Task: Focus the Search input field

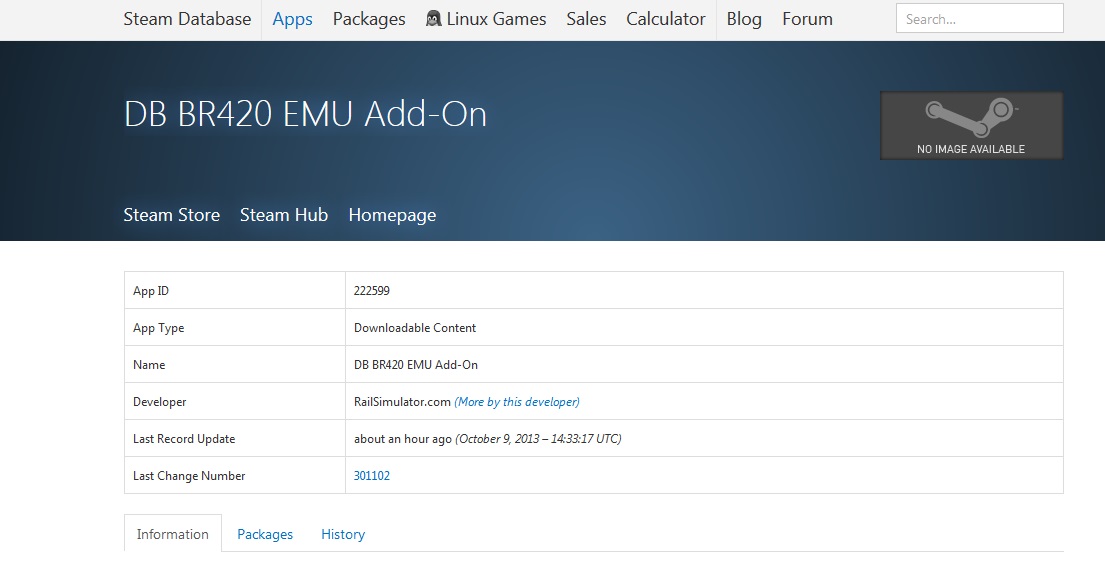Action: (x=979, y=19)
